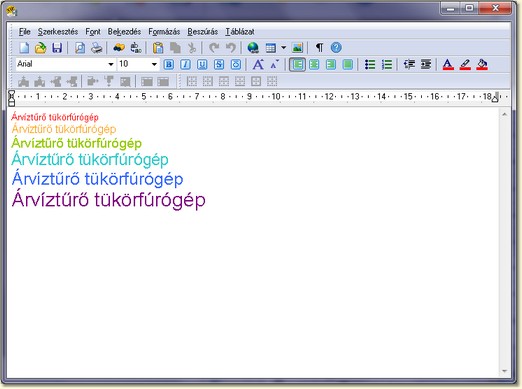Close the editor window
The height and width of the screenshot is (389, 522).
pos(495,8)
